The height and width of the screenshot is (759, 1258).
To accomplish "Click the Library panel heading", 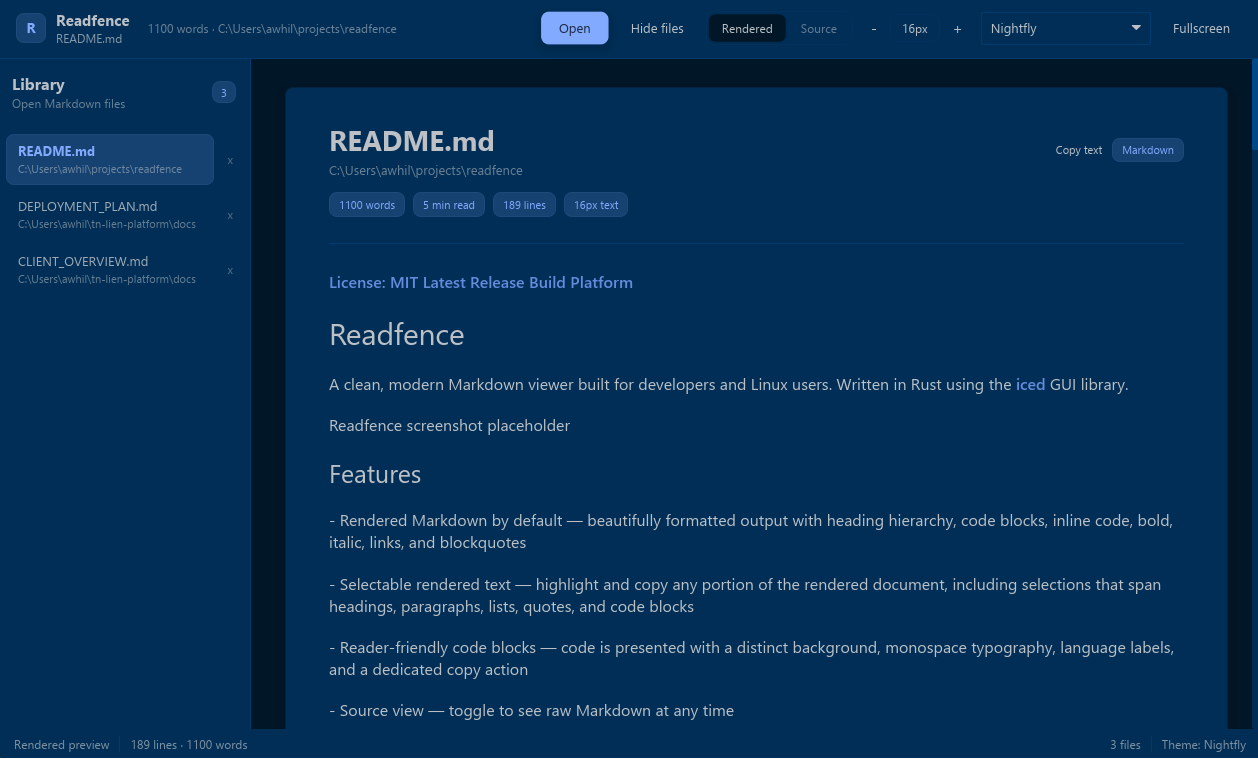I will (38, 85).
